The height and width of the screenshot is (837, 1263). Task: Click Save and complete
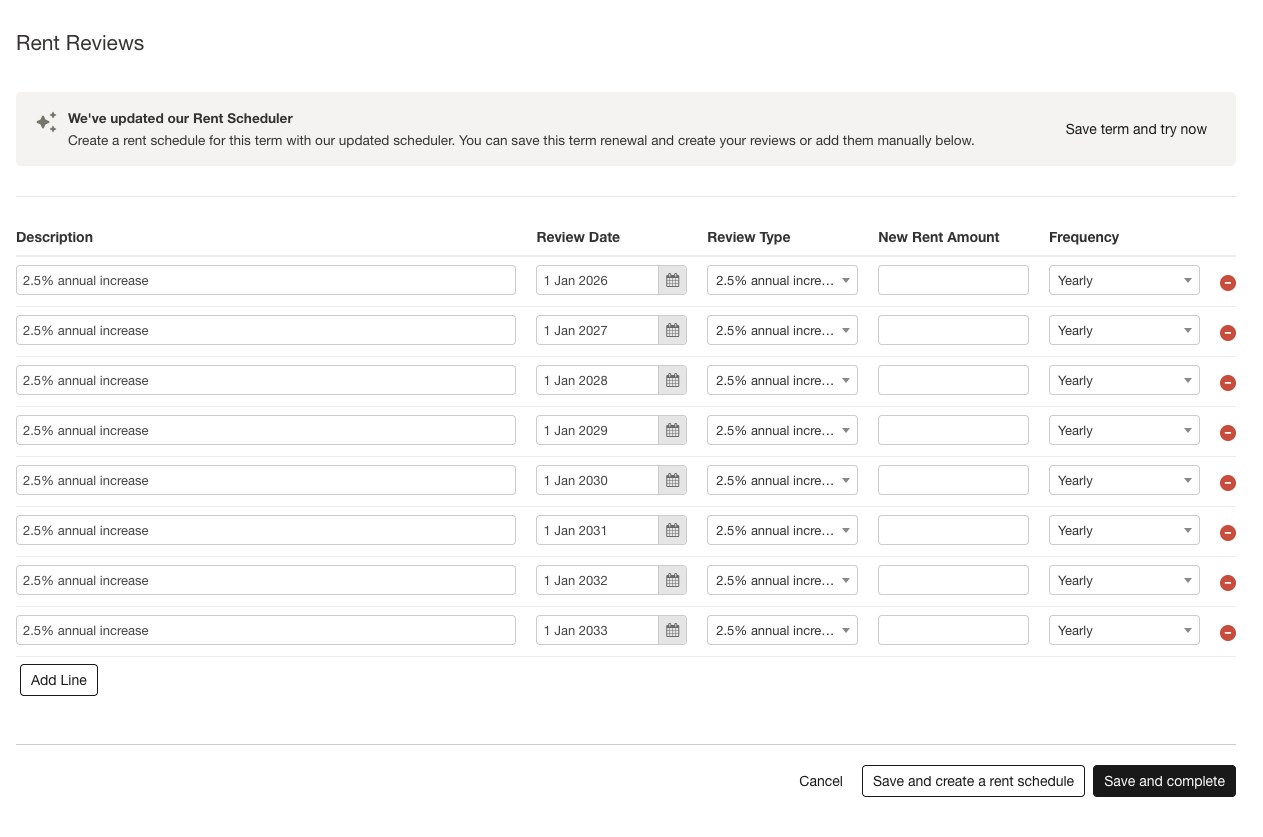[x=1164, y=781]
